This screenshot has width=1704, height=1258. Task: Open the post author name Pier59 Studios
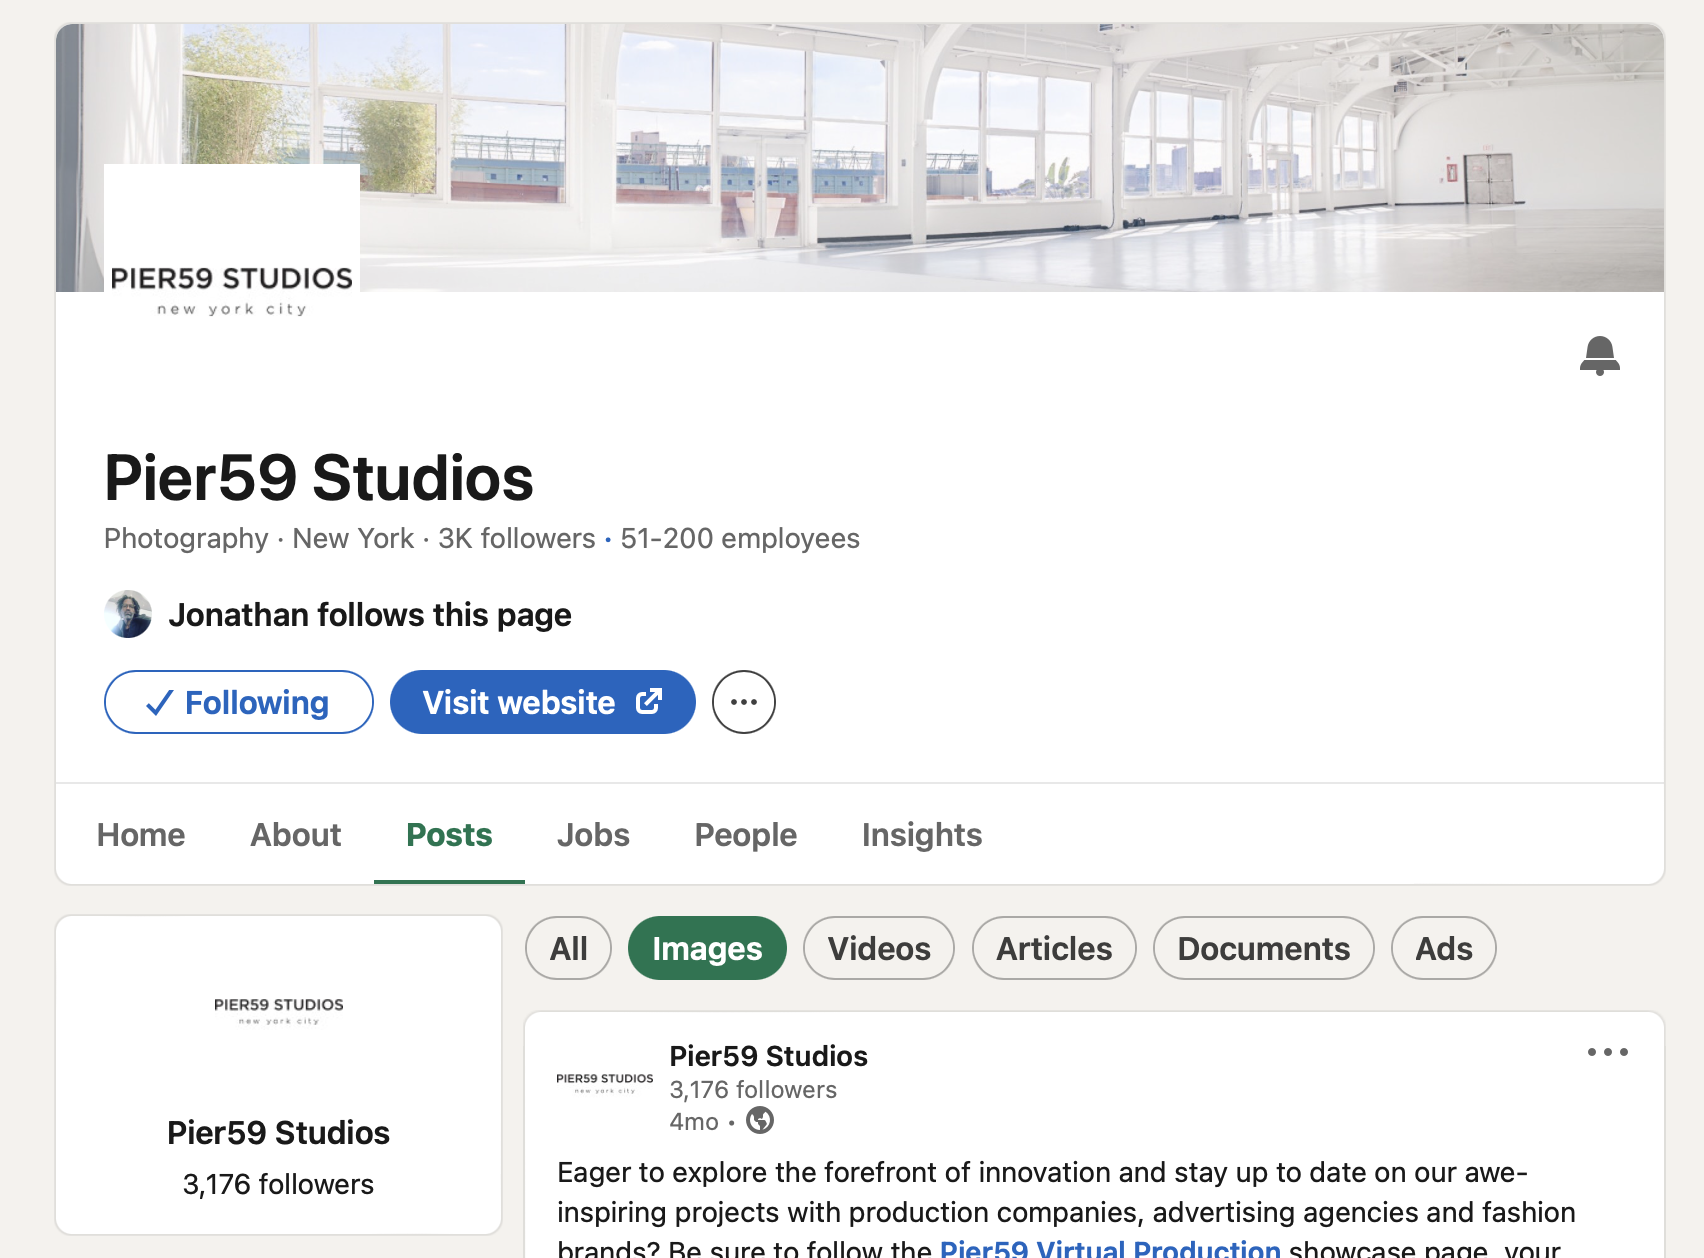(x=768, y=1056)
